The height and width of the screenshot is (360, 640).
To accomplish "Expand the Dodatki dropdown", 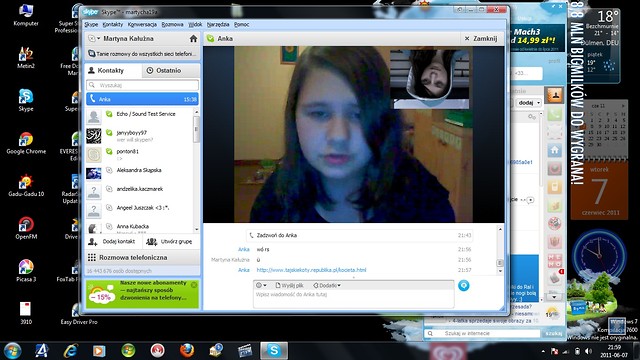I will coord(327,285).
